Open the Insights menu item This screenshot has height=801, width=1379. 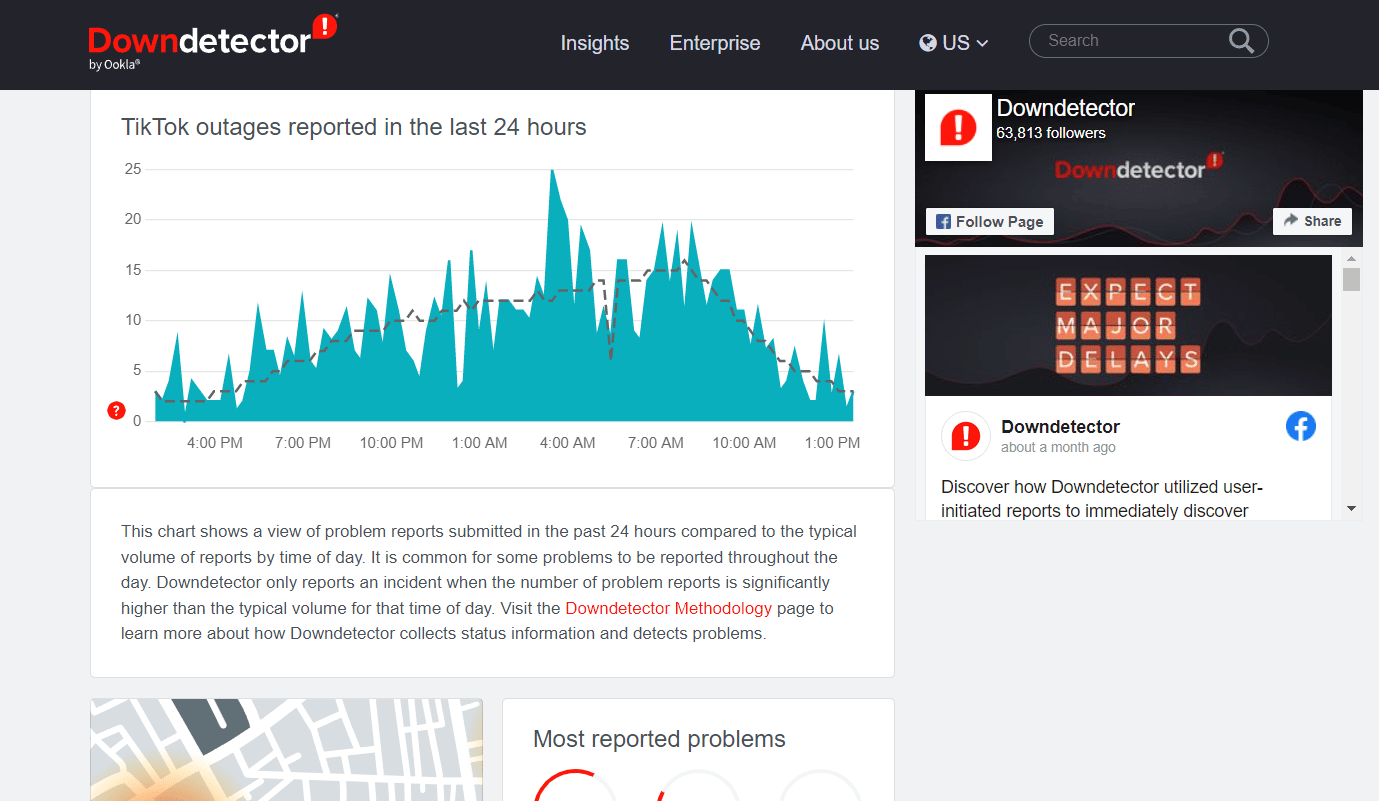point(594,43)
